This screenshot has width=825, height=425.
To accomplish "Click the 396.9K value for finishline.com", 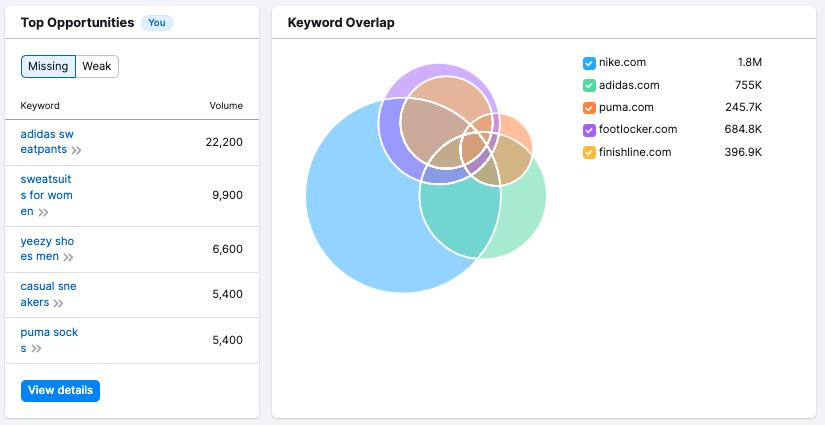I will [743, 153].
